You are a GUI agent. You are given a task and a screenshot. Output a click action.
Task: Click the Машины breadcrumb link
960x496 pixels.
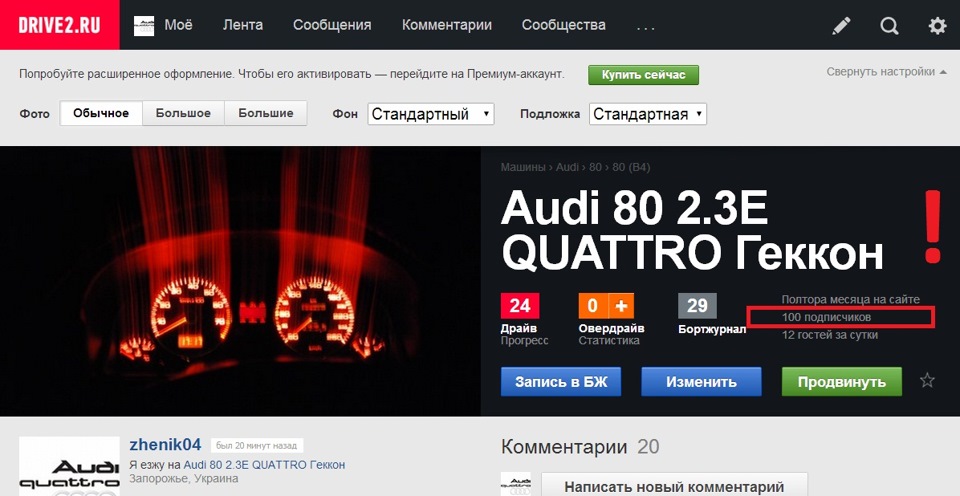523,167
